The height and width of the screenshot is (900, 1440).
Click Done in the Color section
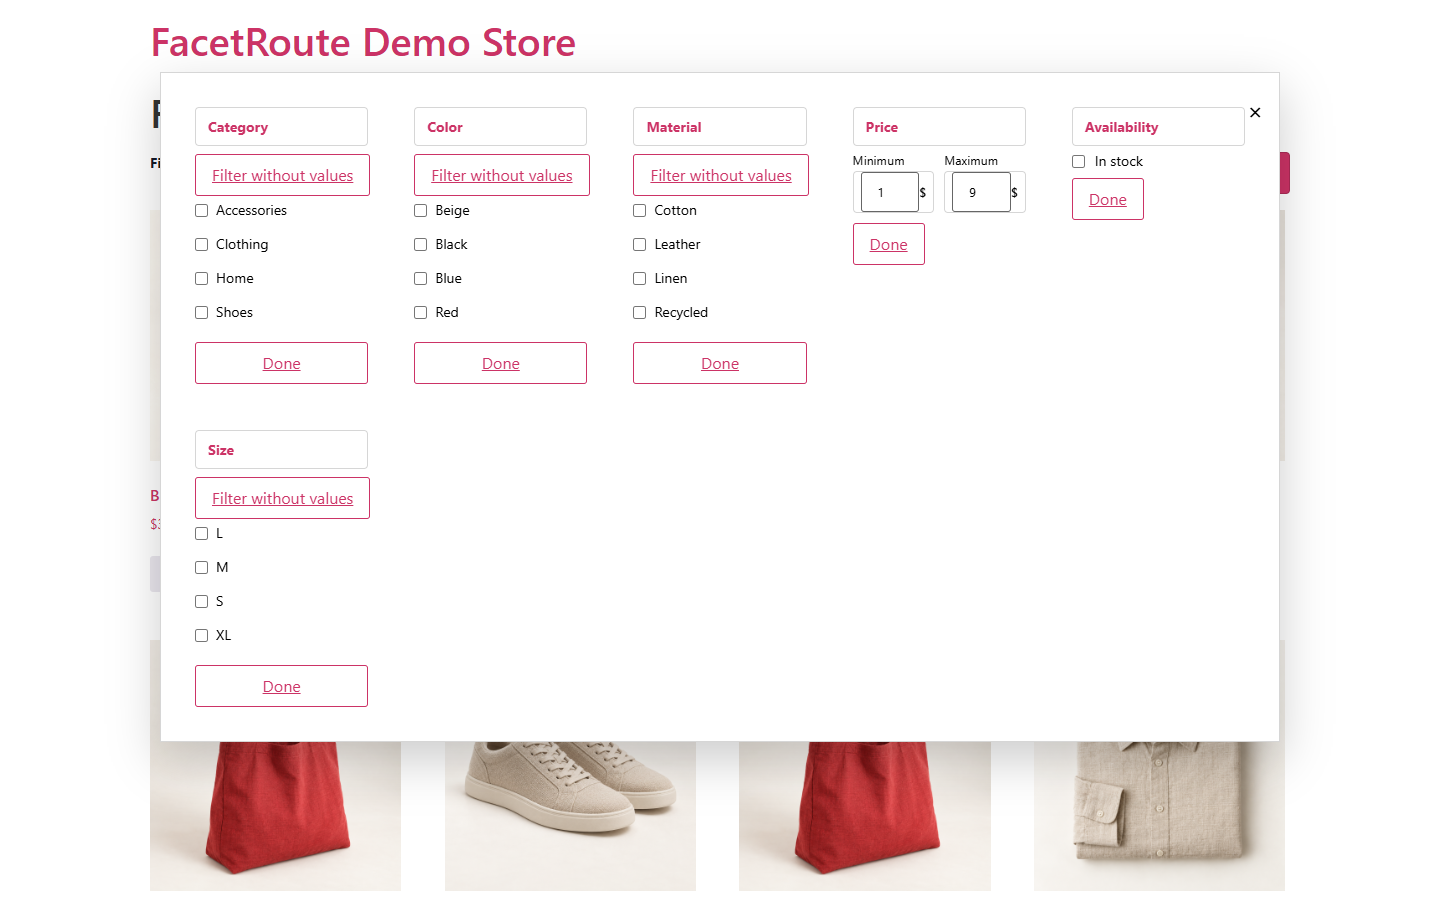(500, 363)
